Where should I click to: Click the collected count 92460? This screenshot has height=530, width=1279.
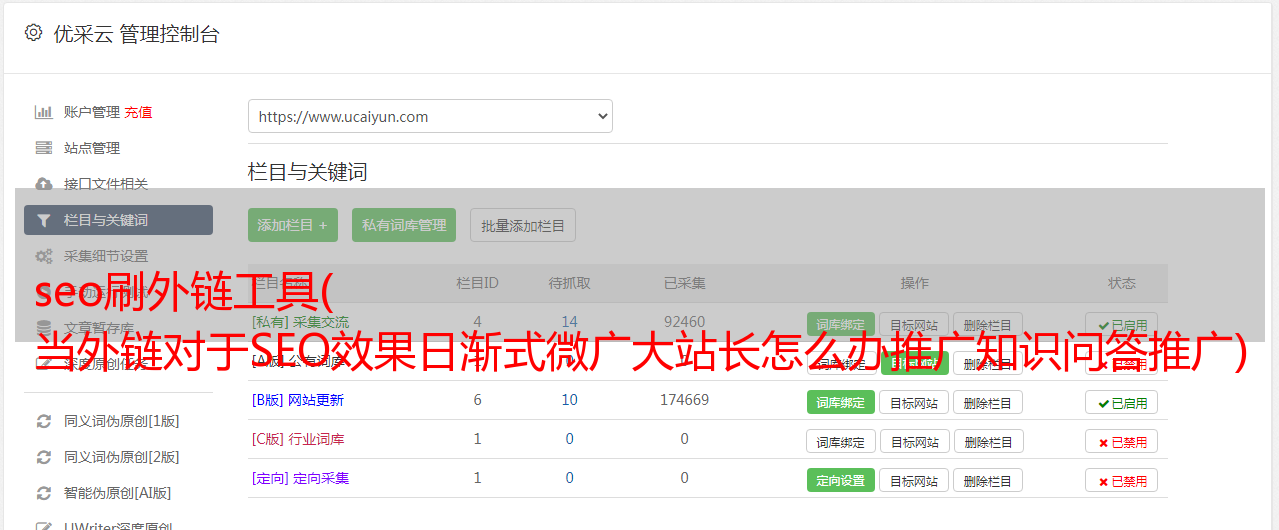684,322
